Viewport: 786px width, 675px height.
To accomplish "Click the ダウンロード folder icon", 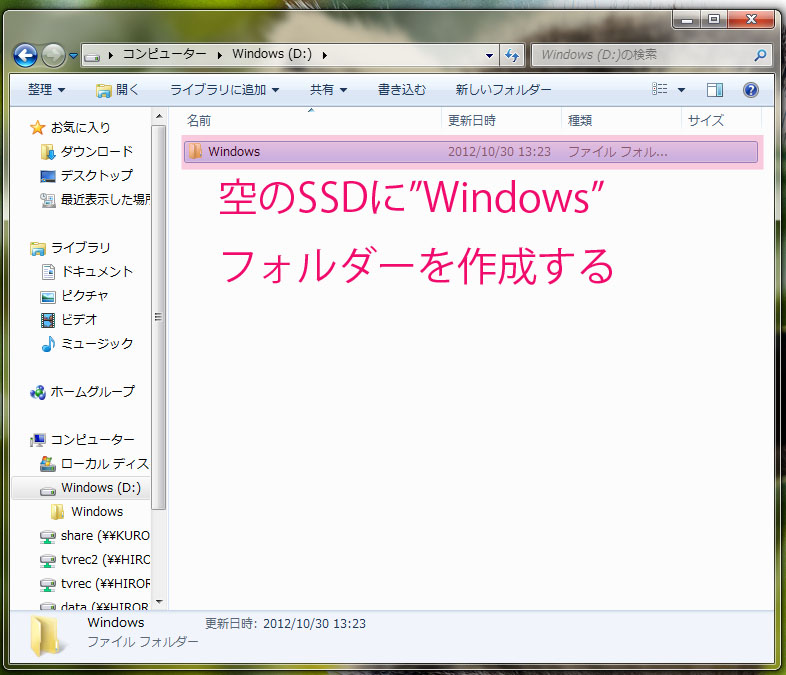I will pos(48,152).
